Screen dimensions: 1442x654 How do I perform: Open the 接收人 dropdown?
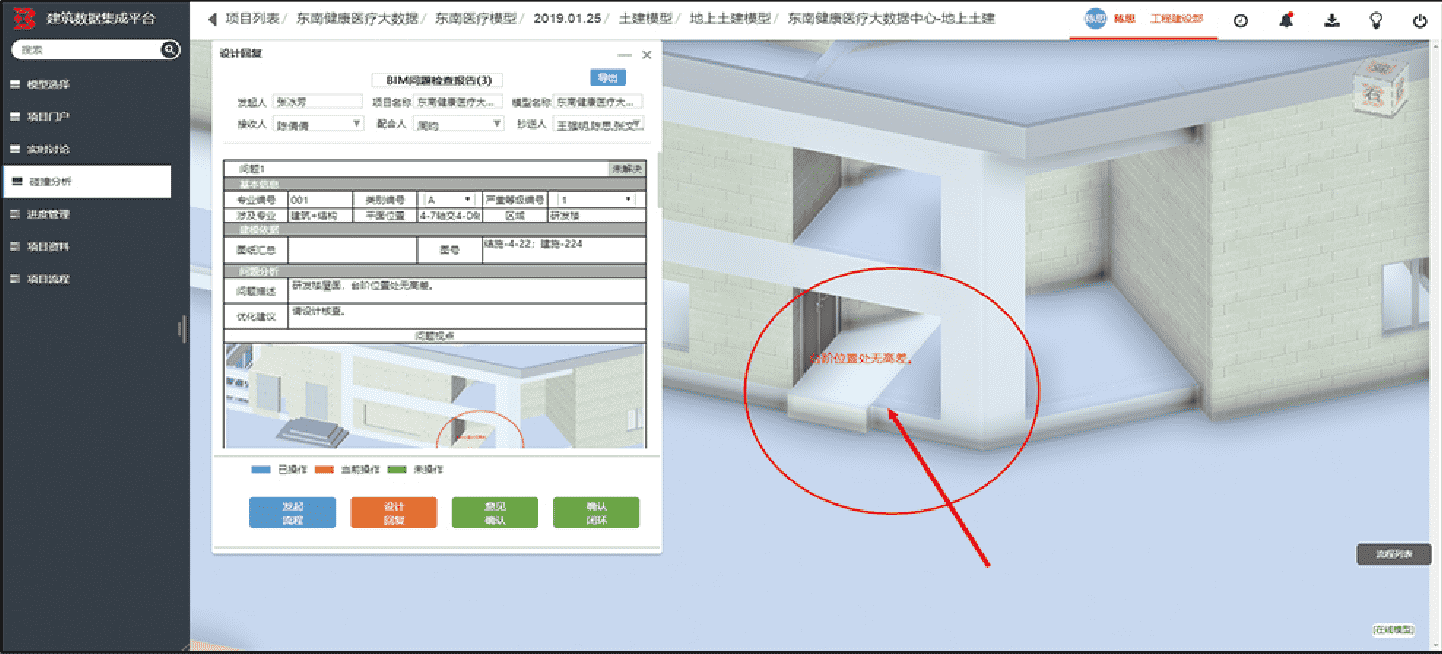(319, 125)
